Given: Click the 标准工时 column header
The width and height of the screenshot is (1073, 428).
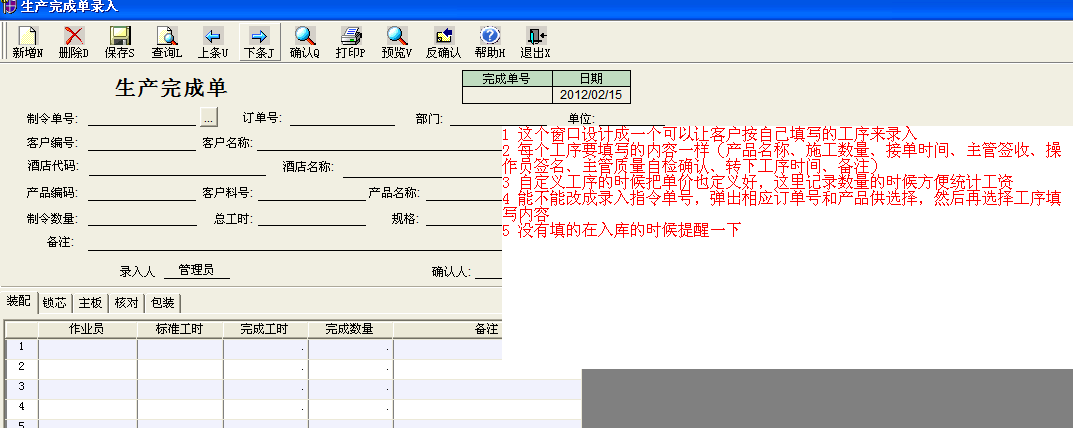Looking at the screenshot, I should [x=180, y=329].
